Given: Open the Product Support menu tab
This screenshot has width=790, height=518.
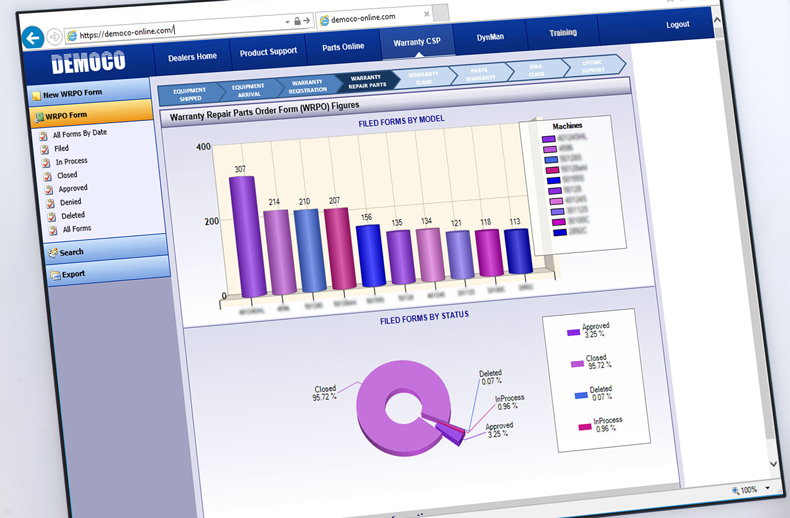Looking at the screenshot, I should click(x=269, y=50).
